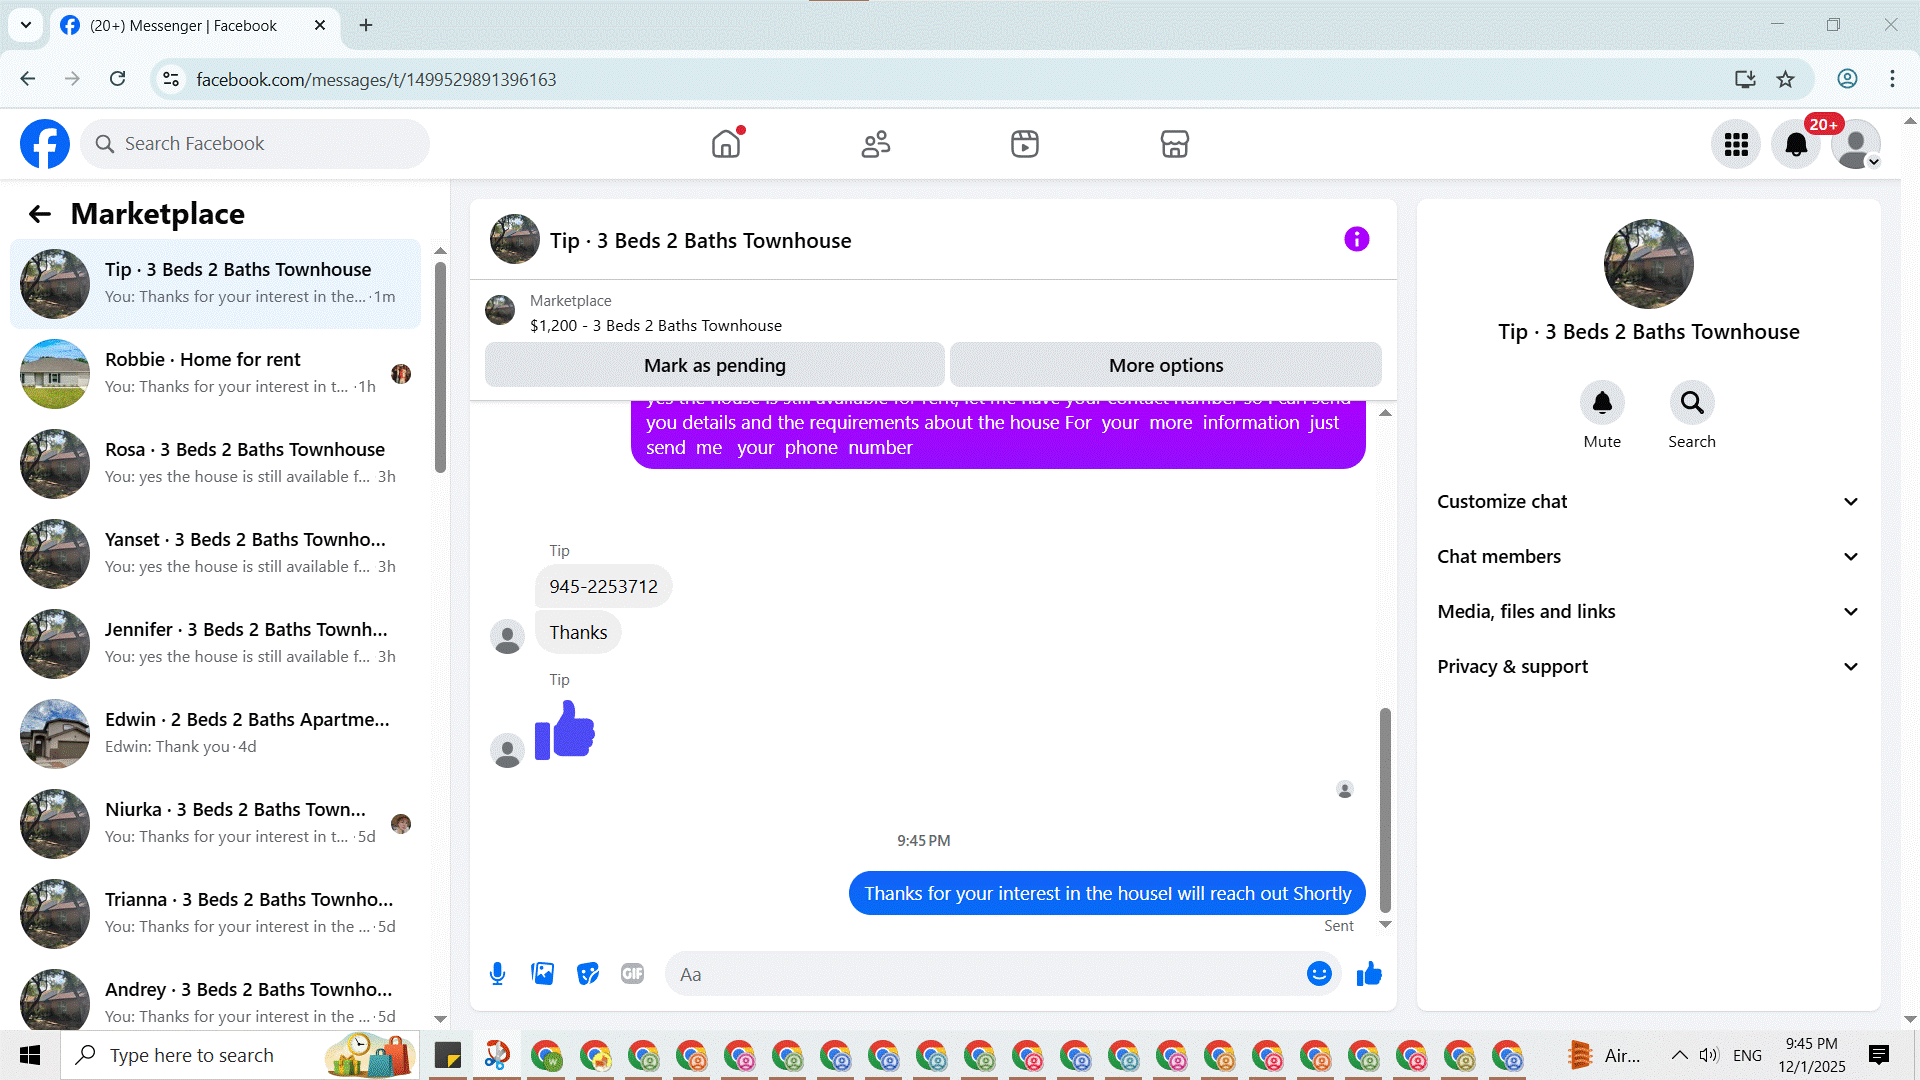Screen dimensions: 1920x1080
Task: Click the phone number message 945-2253712
Action: (x=603, y=587)
